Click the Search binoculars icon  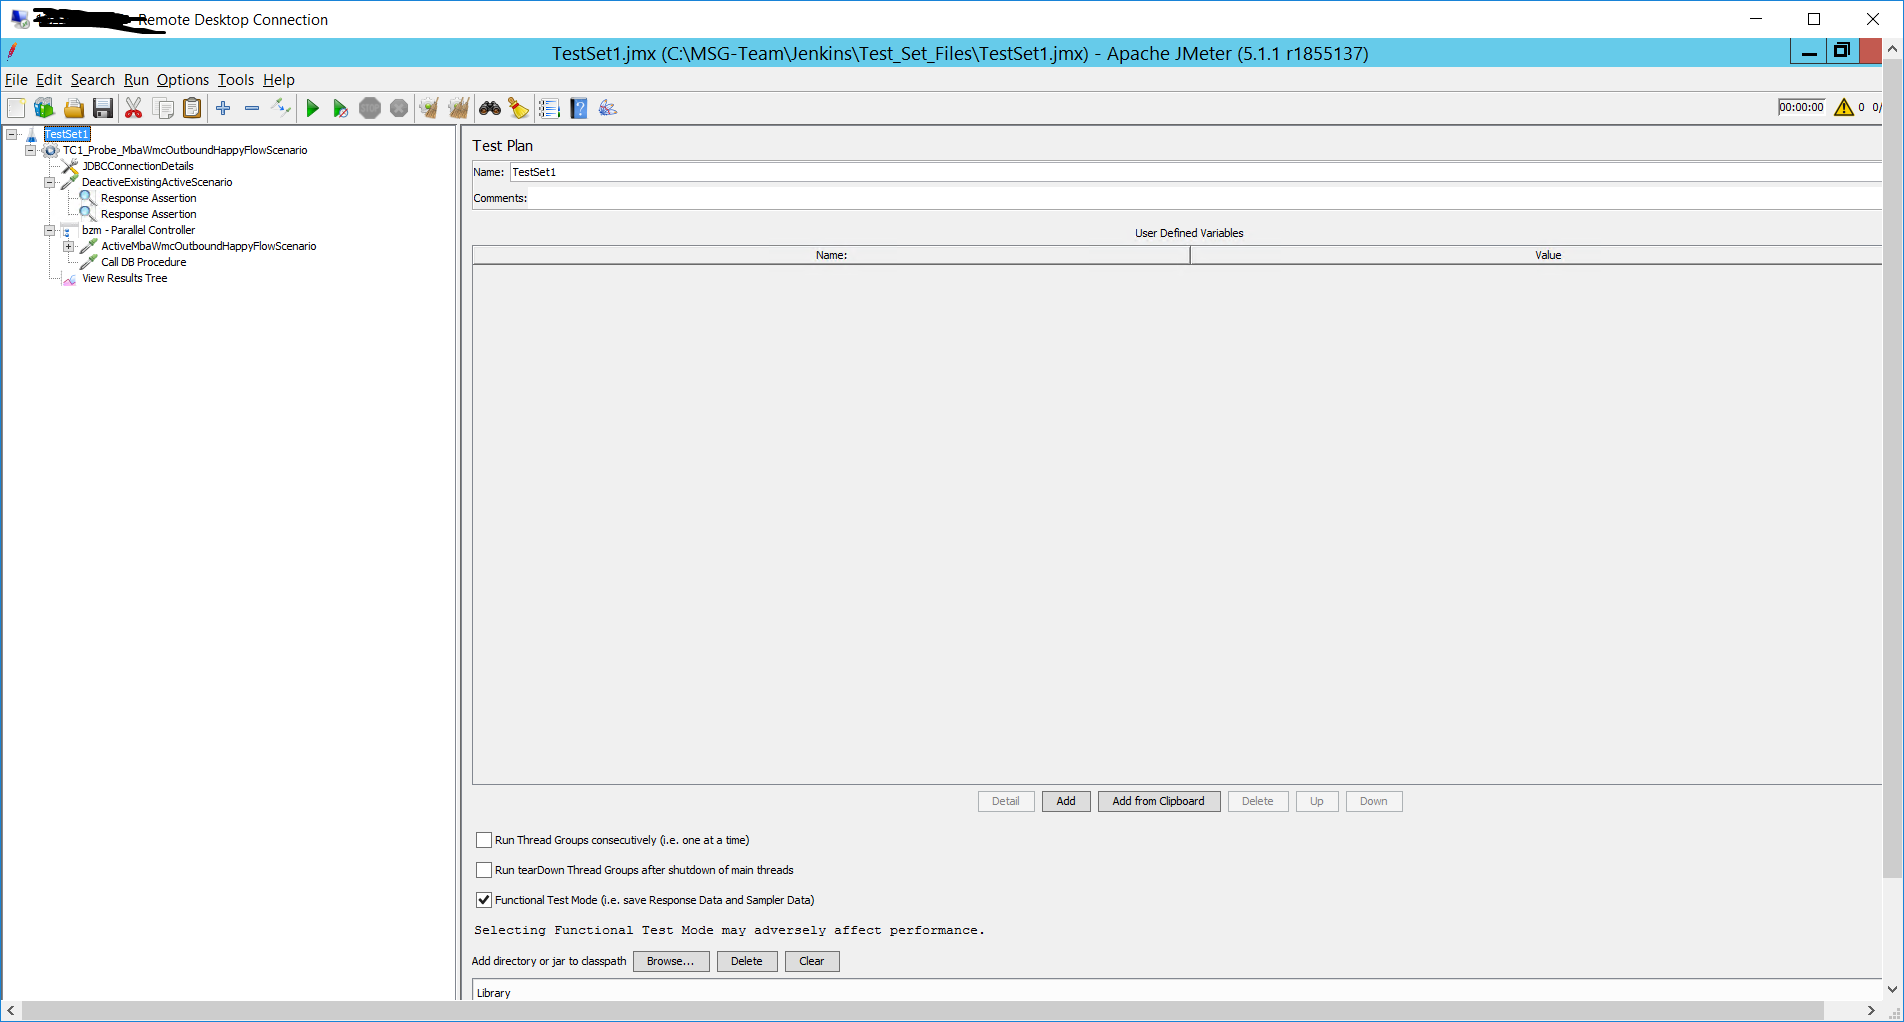(x=490, y=108)
